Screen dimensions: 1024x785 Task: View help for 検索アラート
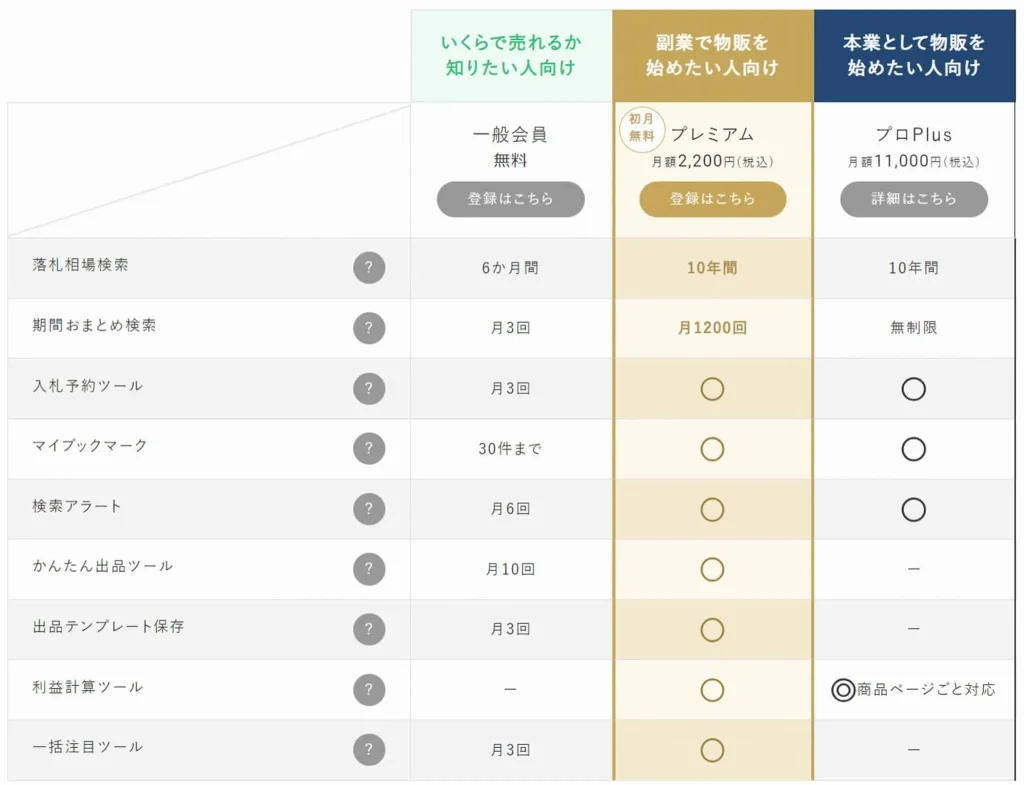[370, 509]
